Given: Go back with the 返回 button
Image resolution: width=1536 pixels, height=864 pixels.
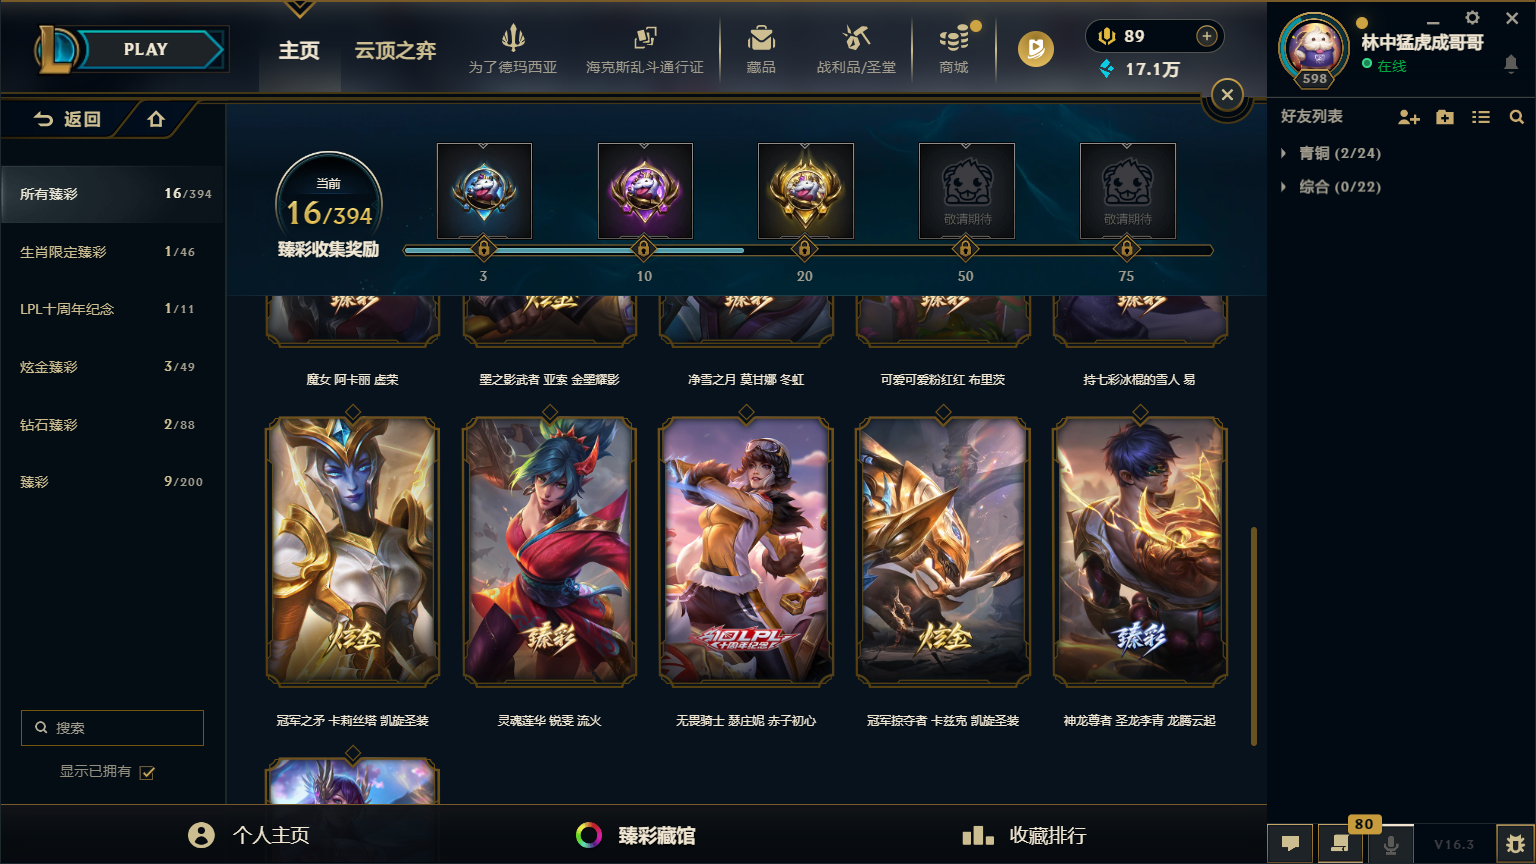Looking at the screenshot, I should [68, 119].
